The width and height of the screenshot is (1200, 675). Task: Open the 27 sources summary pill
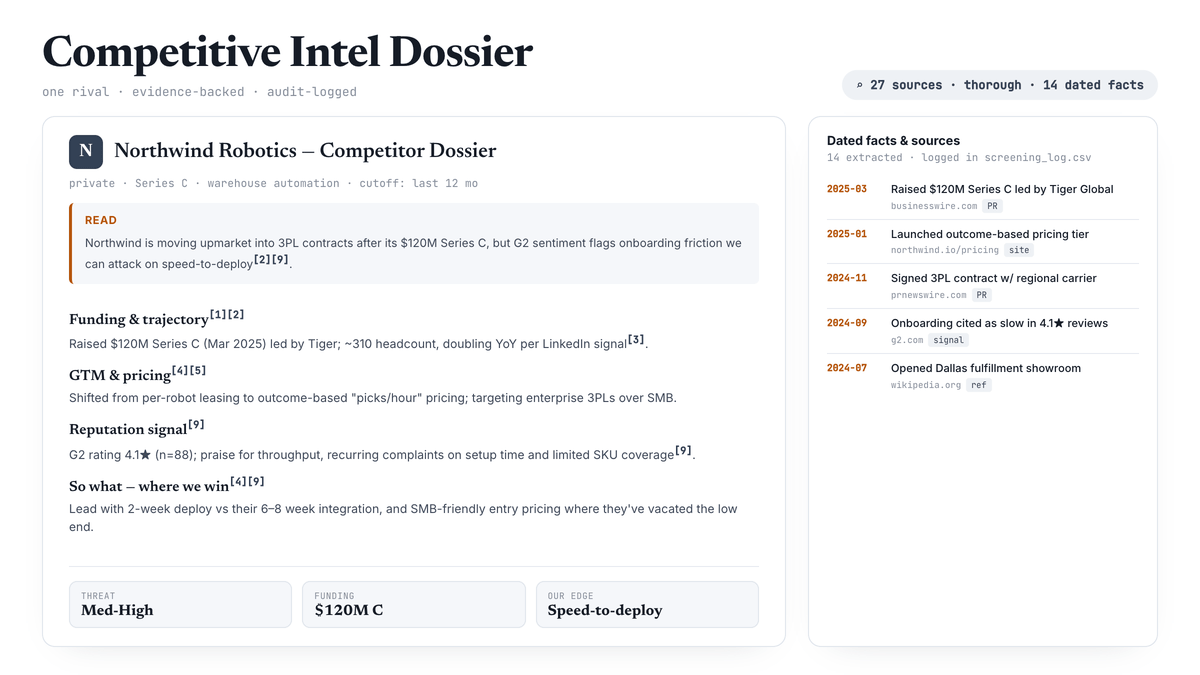(x=1000, y=85)
